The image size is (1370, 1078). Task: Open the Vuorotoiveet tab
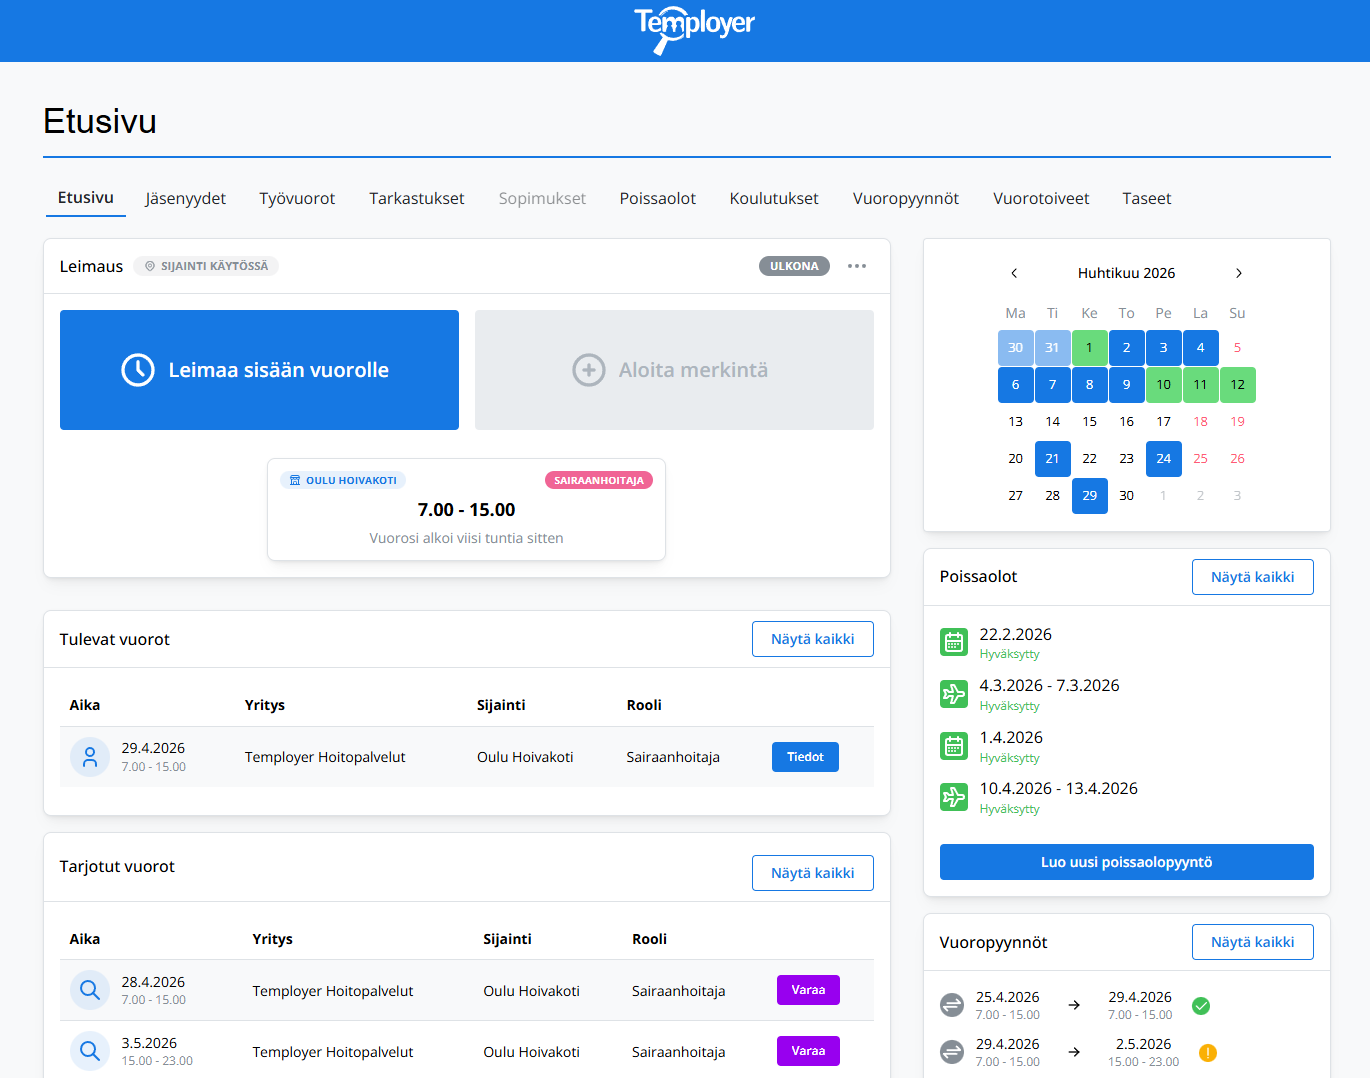coord(1041,198)
